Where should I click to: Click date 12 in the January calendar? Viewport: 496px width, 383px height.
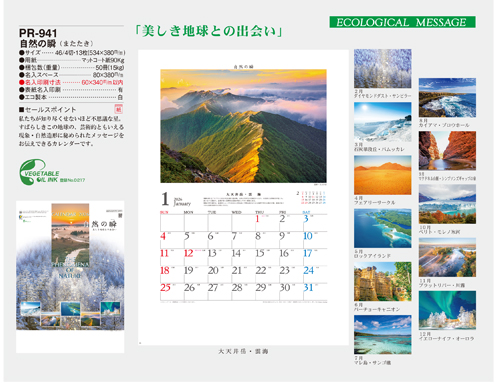(189, 253)
